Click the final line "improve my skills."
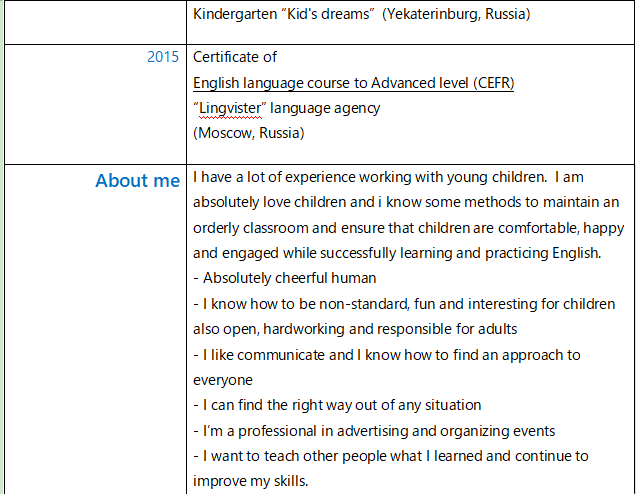The height and width of the screenshot is (494, 636). (x=251, y=480)
